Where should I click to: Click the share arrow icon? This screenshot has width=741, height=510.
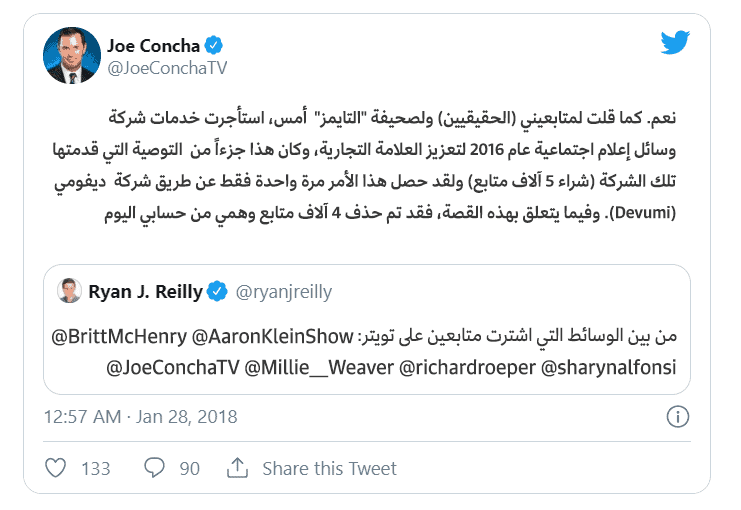pyautogui.click(x=237, y=468)
